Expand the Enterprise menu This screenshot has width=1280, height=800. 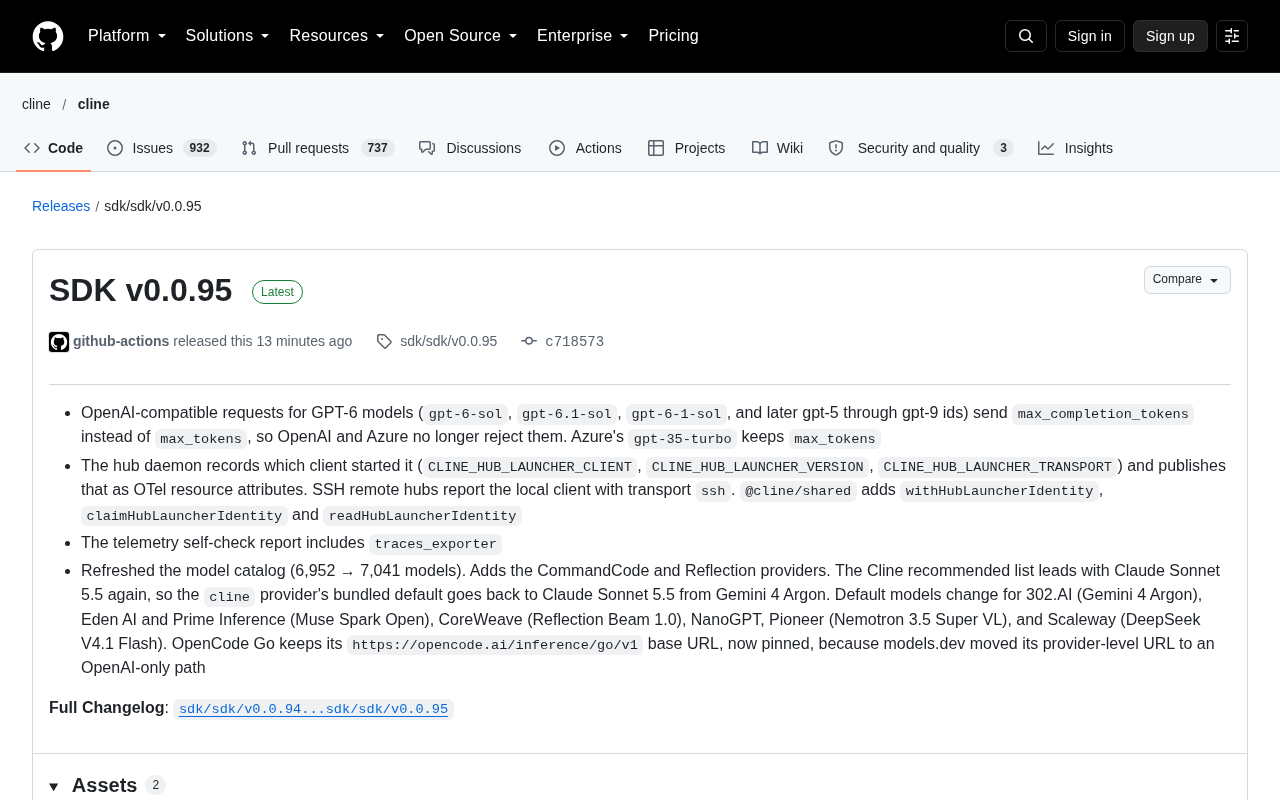[x=583, y=36]
